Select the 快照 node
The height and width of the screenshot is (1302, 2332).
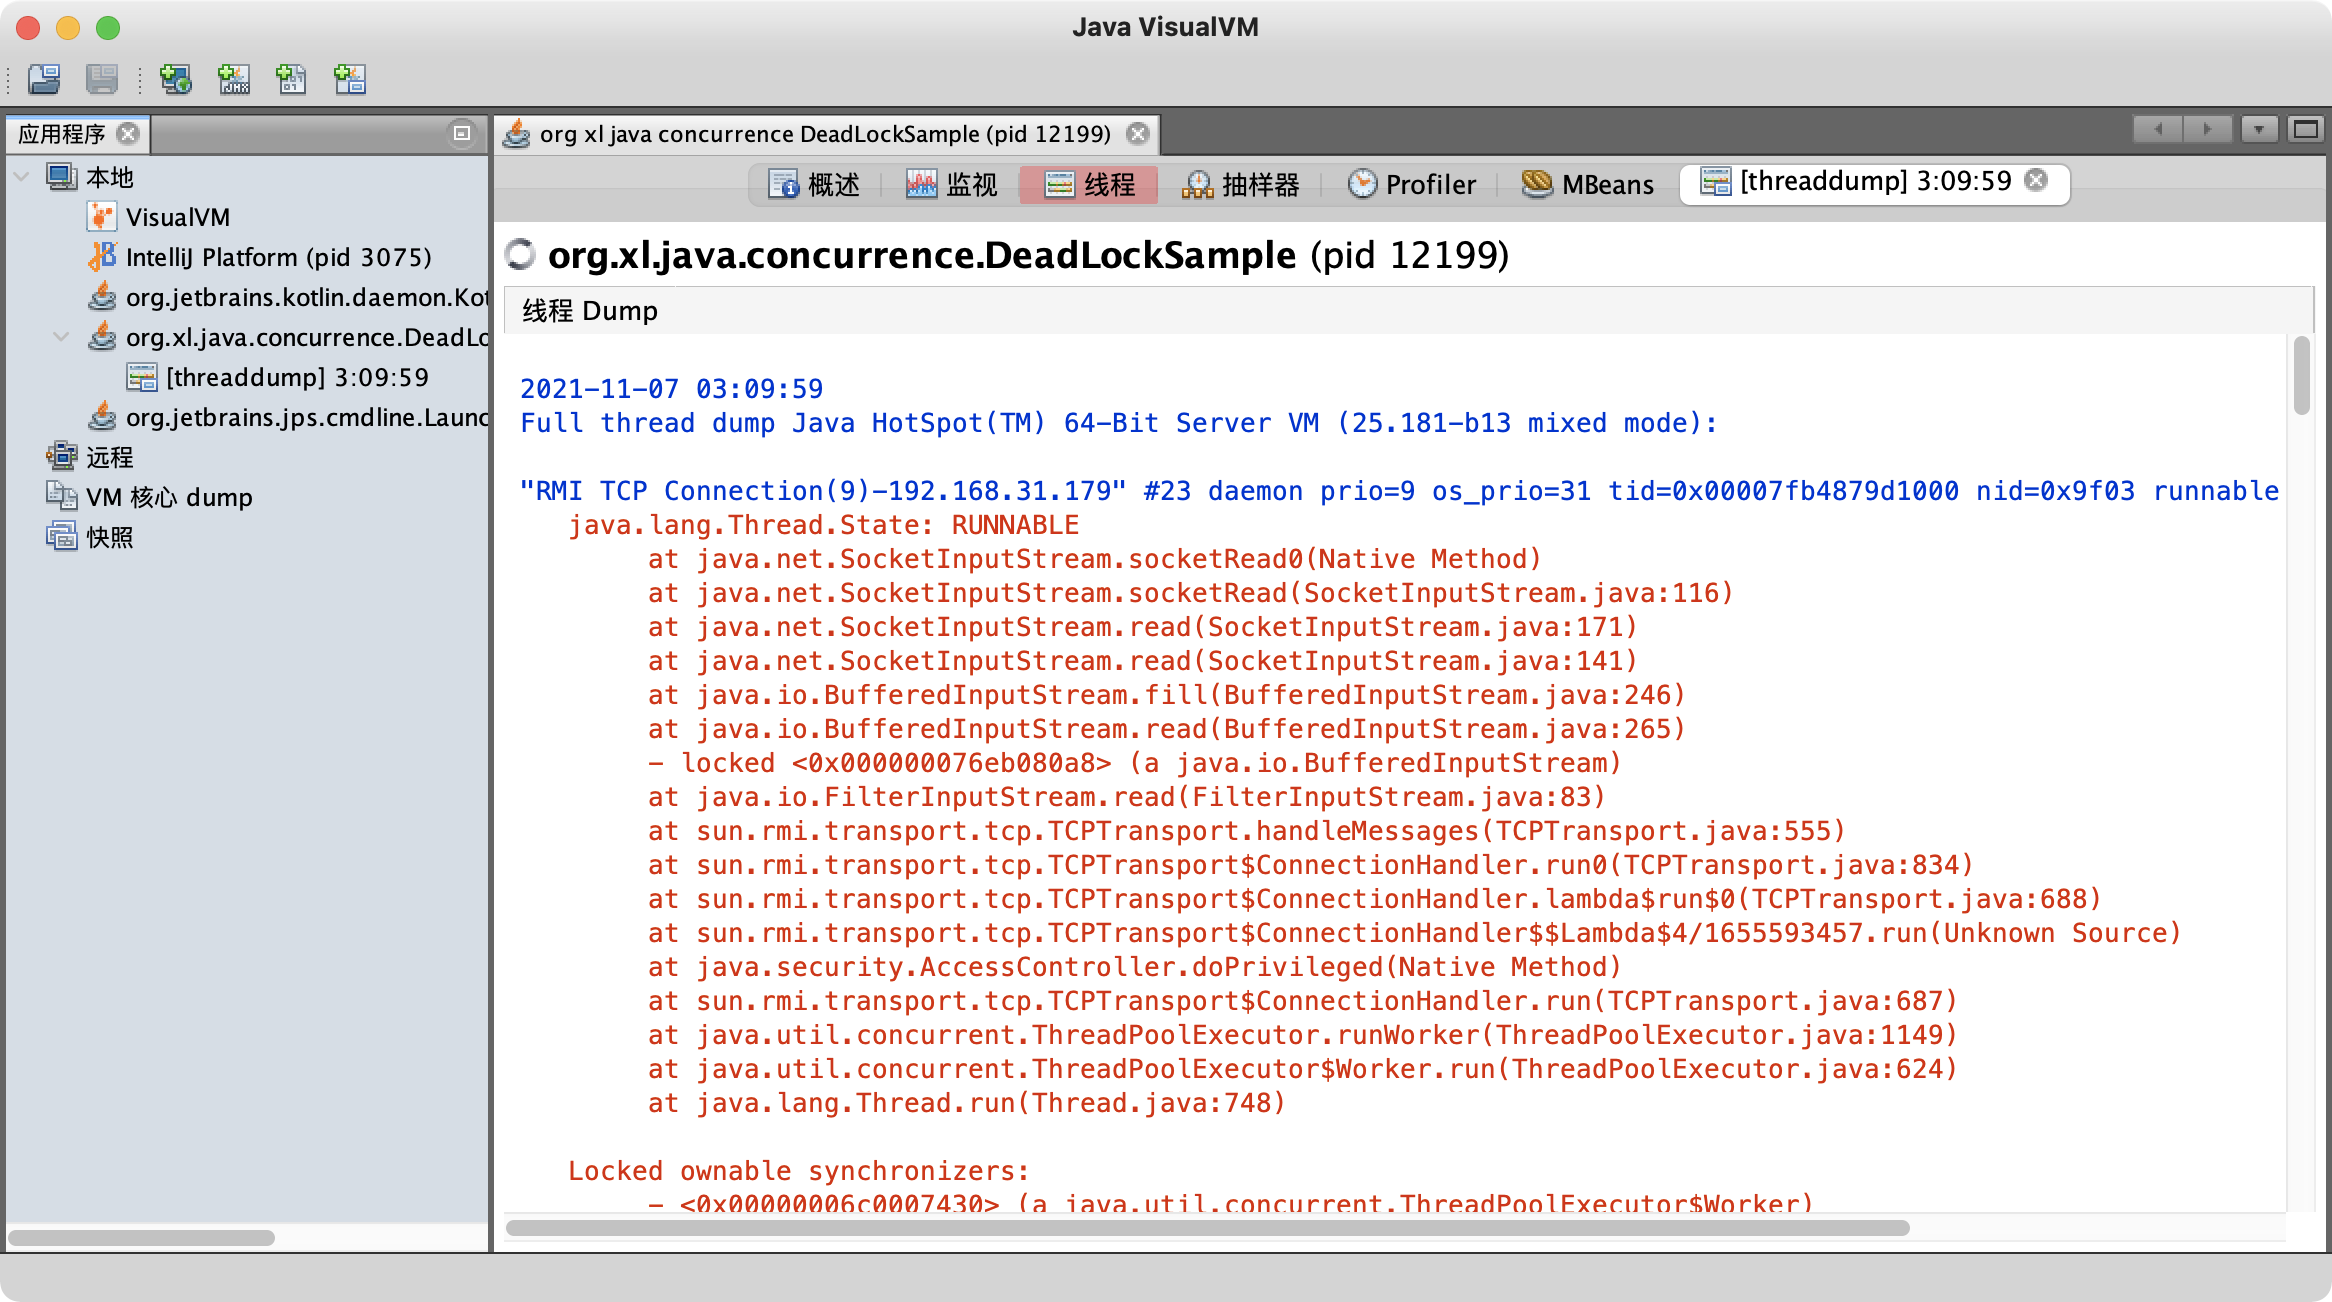[110, 537]
